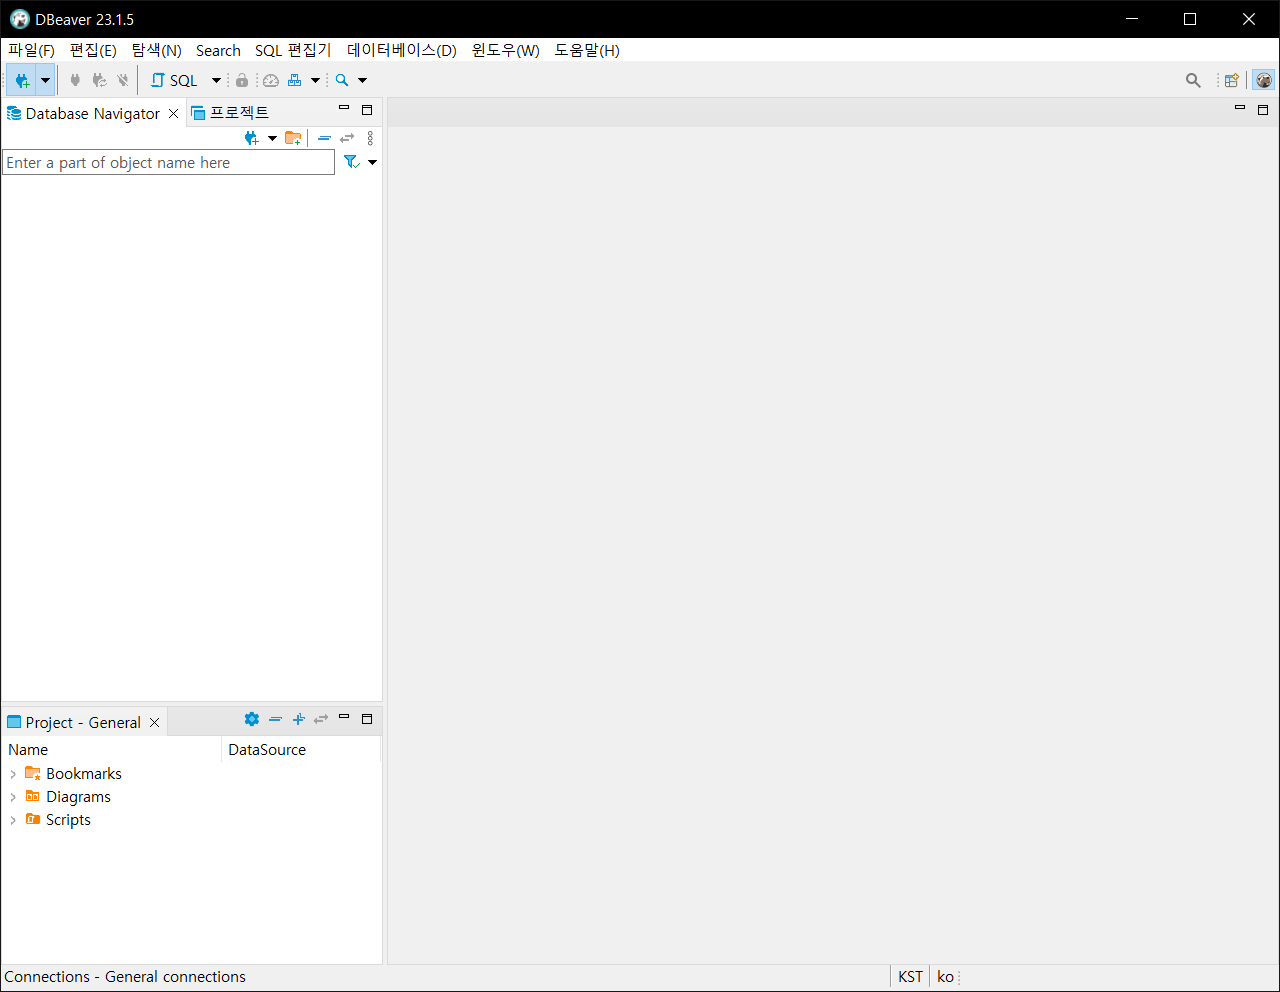Open the 파일(F) menu
Screen dimensions: 1280x992
(x=31, y=50)
